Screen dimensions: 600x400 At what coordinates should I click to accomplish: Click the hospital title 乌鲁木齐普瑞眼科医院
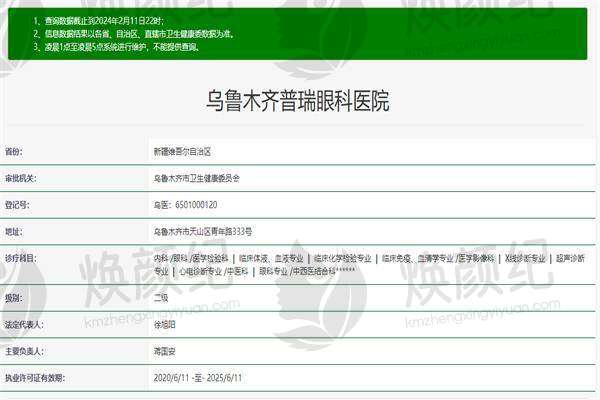pos(298,101)
